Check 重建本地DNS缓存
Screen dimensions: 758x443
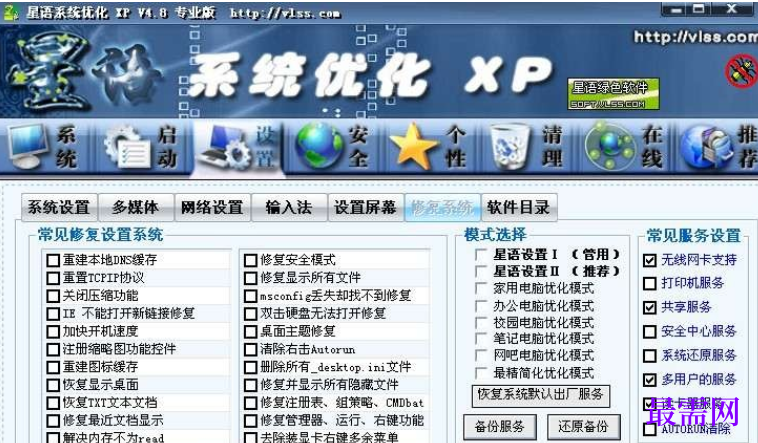coord(53,260)
